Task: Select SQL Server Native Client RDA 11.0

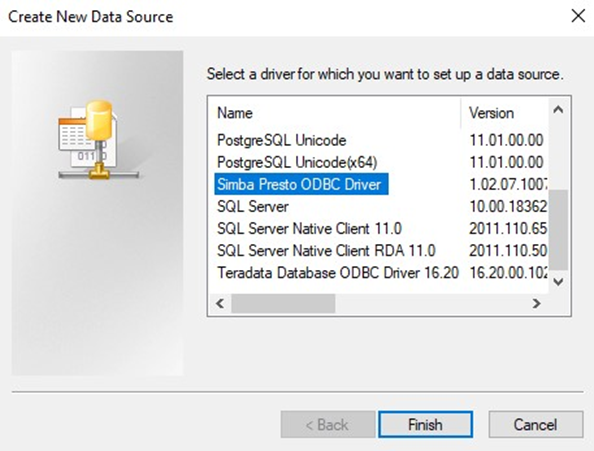Action: pos(326,251)
